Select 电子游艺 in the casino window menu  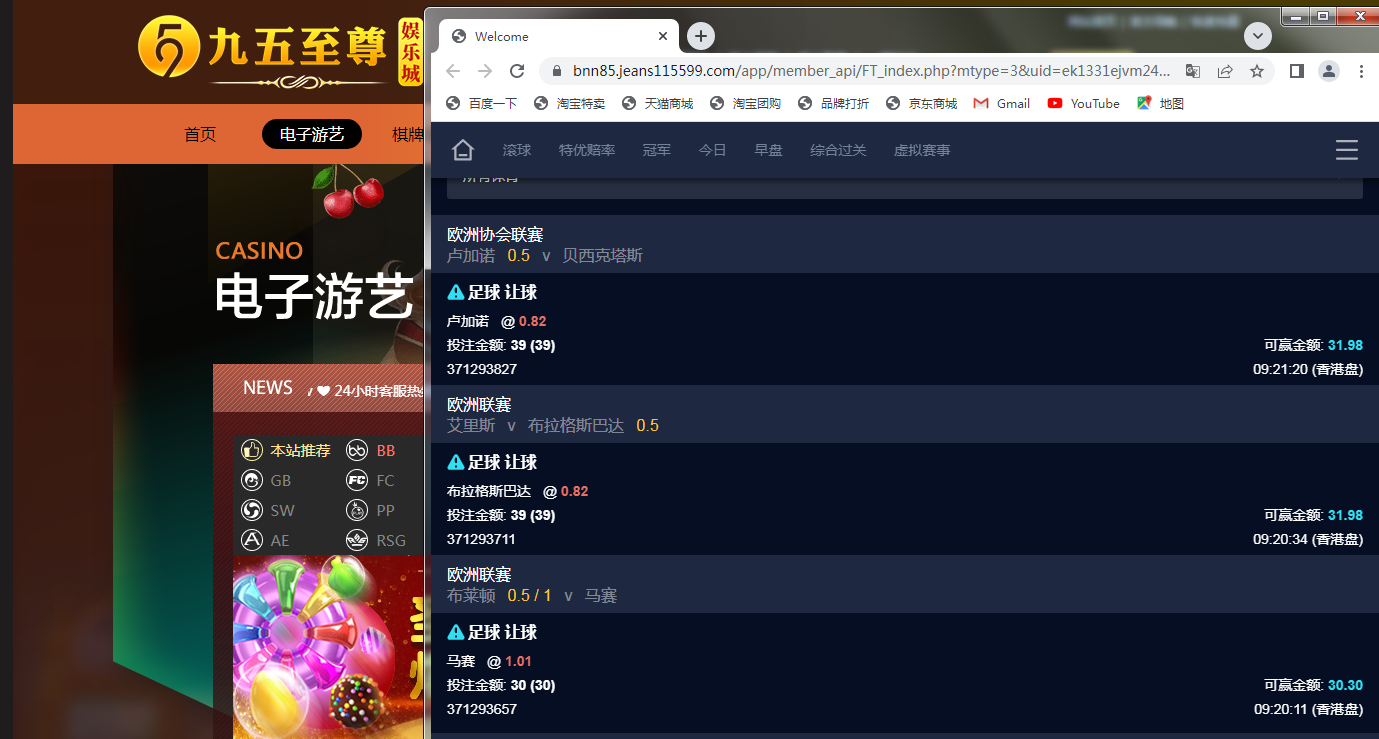point(312,134)
